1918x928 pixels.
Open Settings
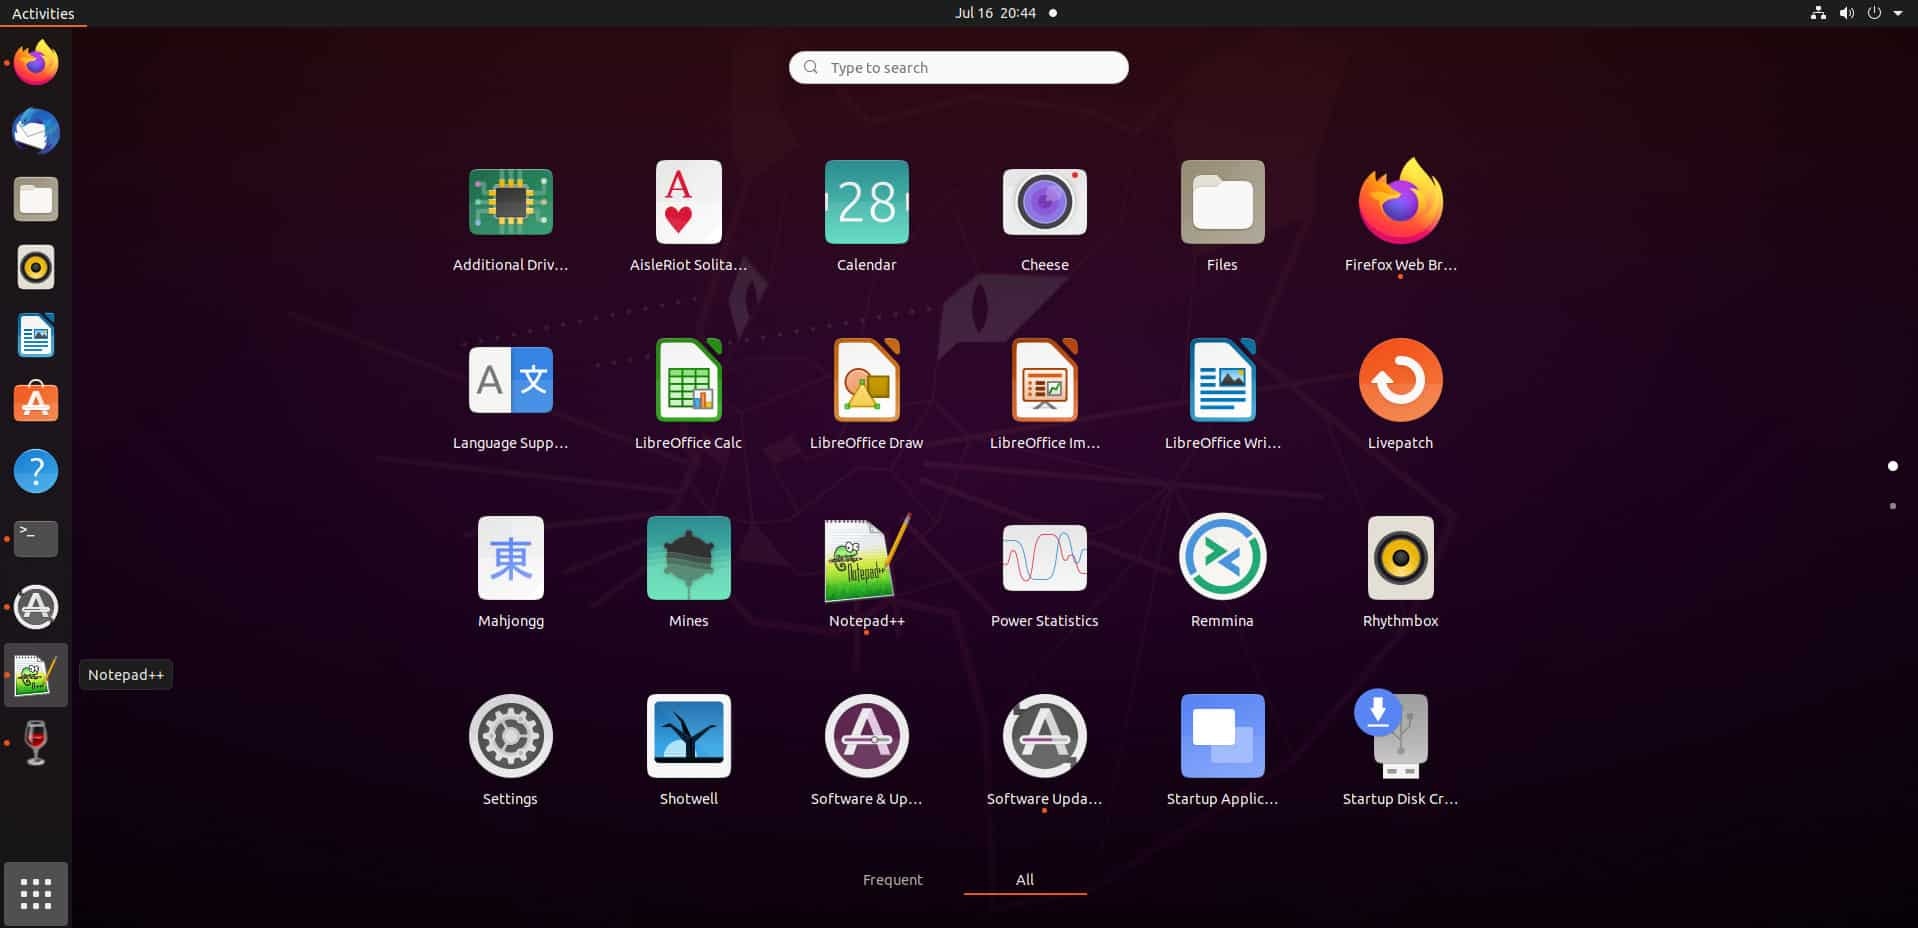tap(510, 736)
